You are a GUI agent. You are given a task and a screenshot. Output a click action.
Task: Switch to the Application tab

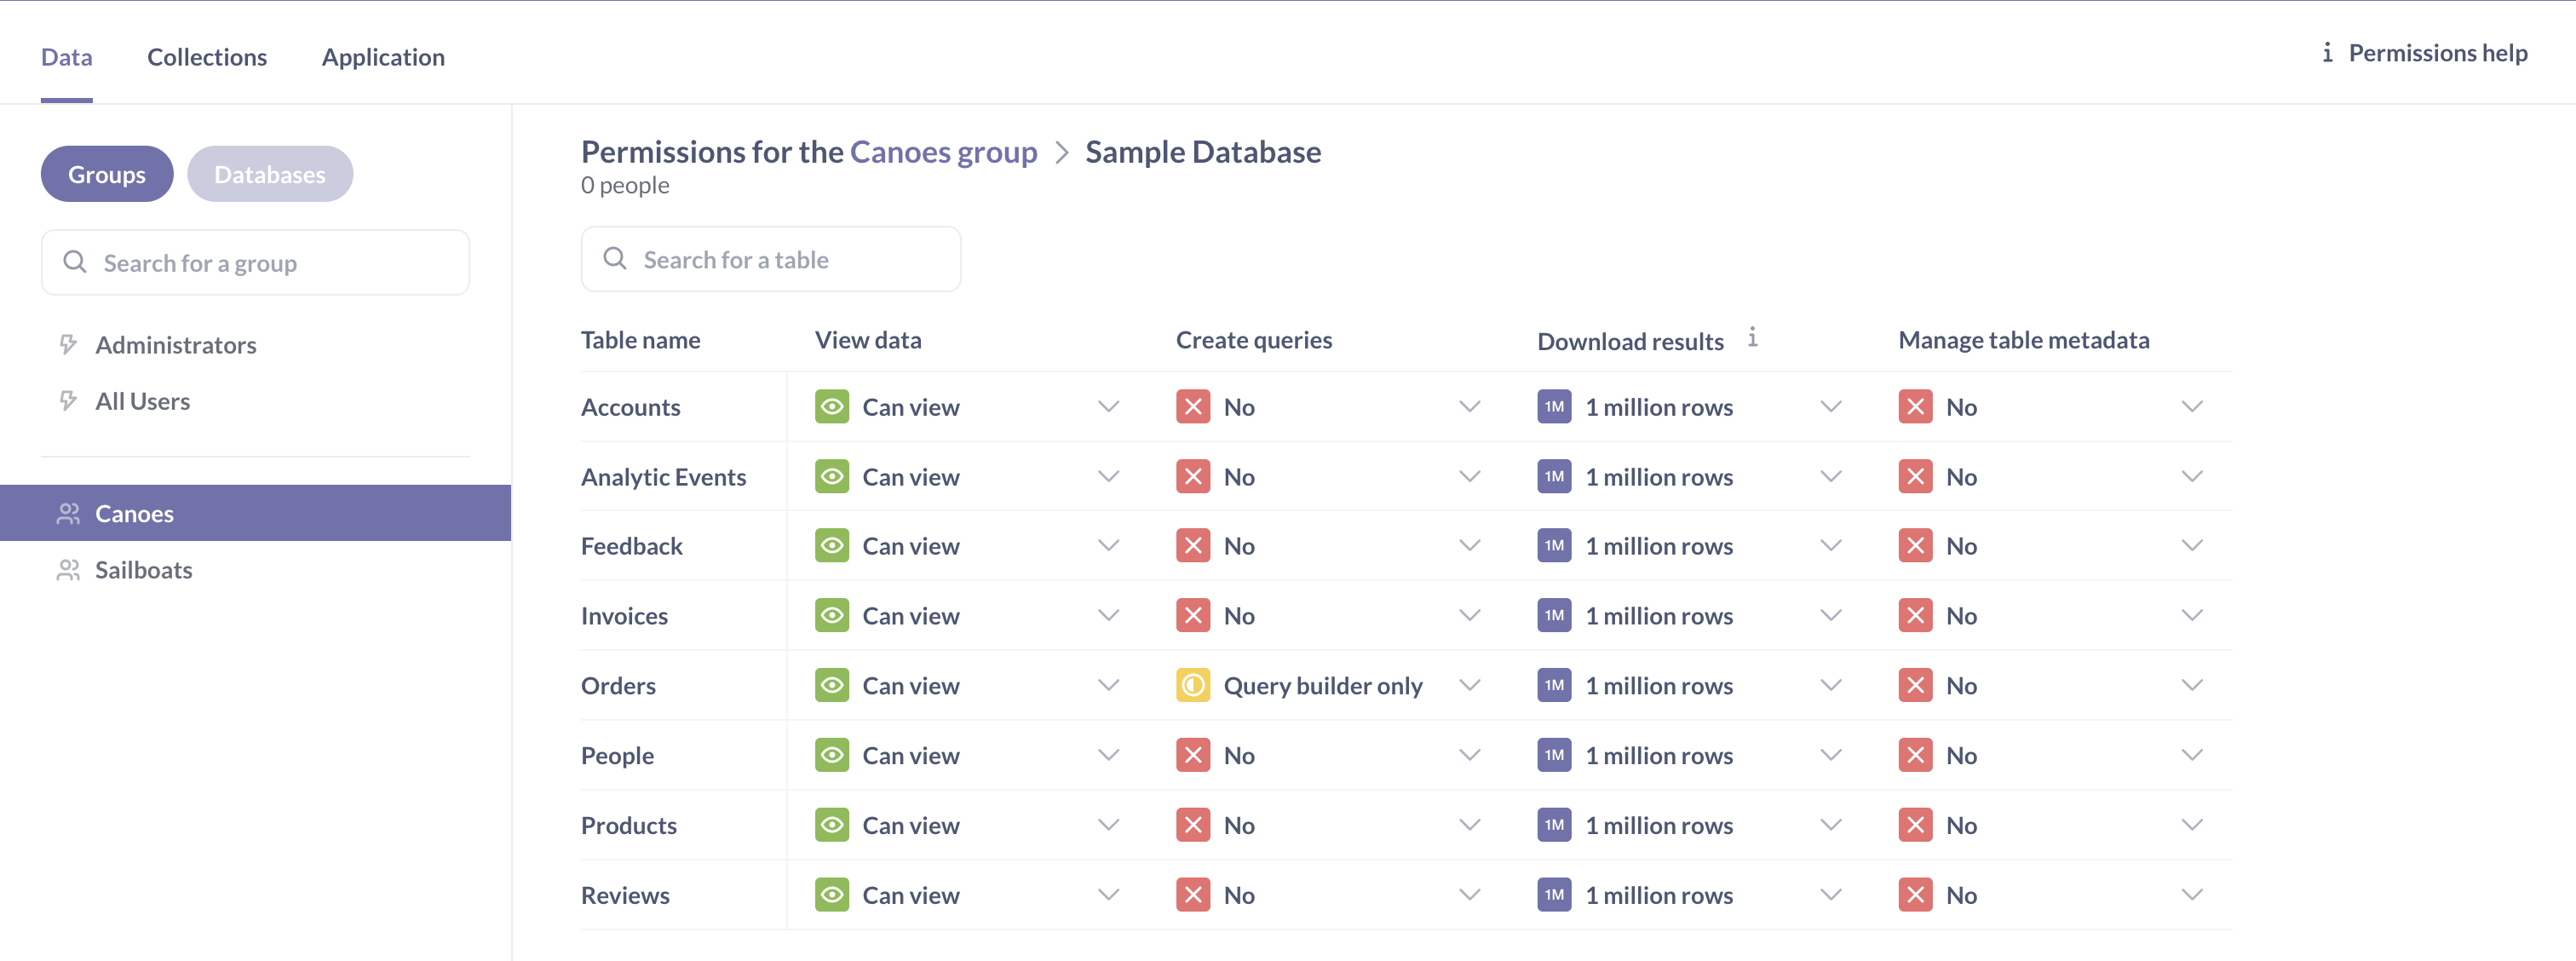click(381, 55)
